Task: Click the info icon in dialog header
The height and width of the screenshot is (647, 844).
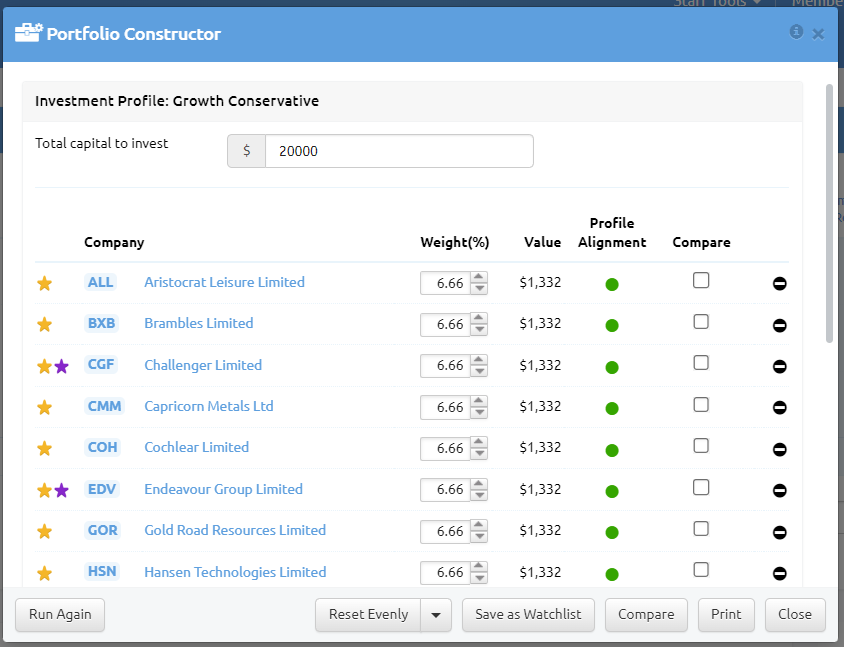Action: pyautogui.click(x=796, y=32)
